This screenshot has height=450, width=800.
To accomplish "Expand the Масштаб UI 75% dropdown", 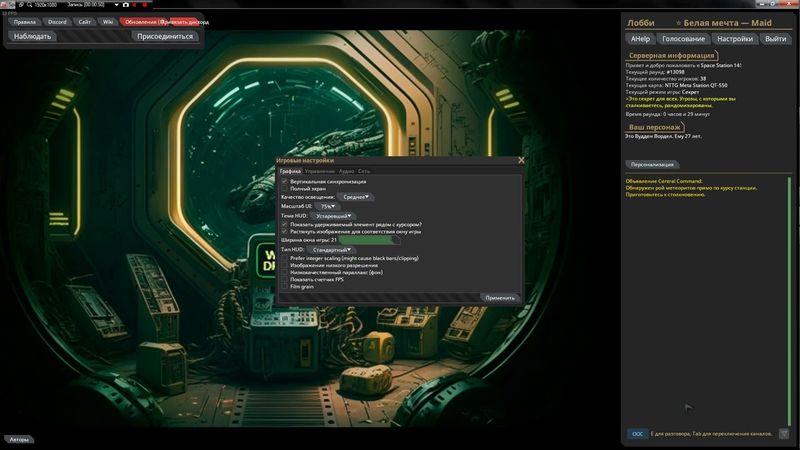I will pyautogui.click(x=328, y=206).
